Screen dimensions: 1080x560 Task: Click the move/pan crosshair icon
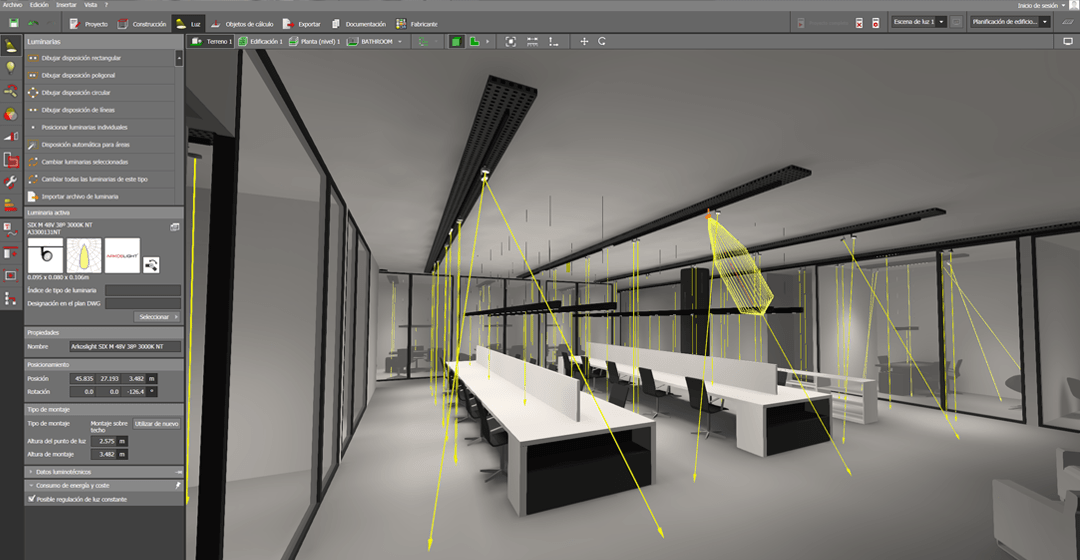585,42
